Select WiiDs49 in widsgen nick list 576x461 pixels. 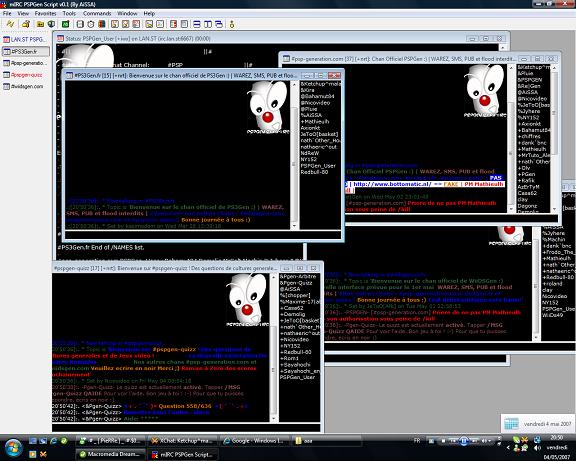click(x=552, y=315)
